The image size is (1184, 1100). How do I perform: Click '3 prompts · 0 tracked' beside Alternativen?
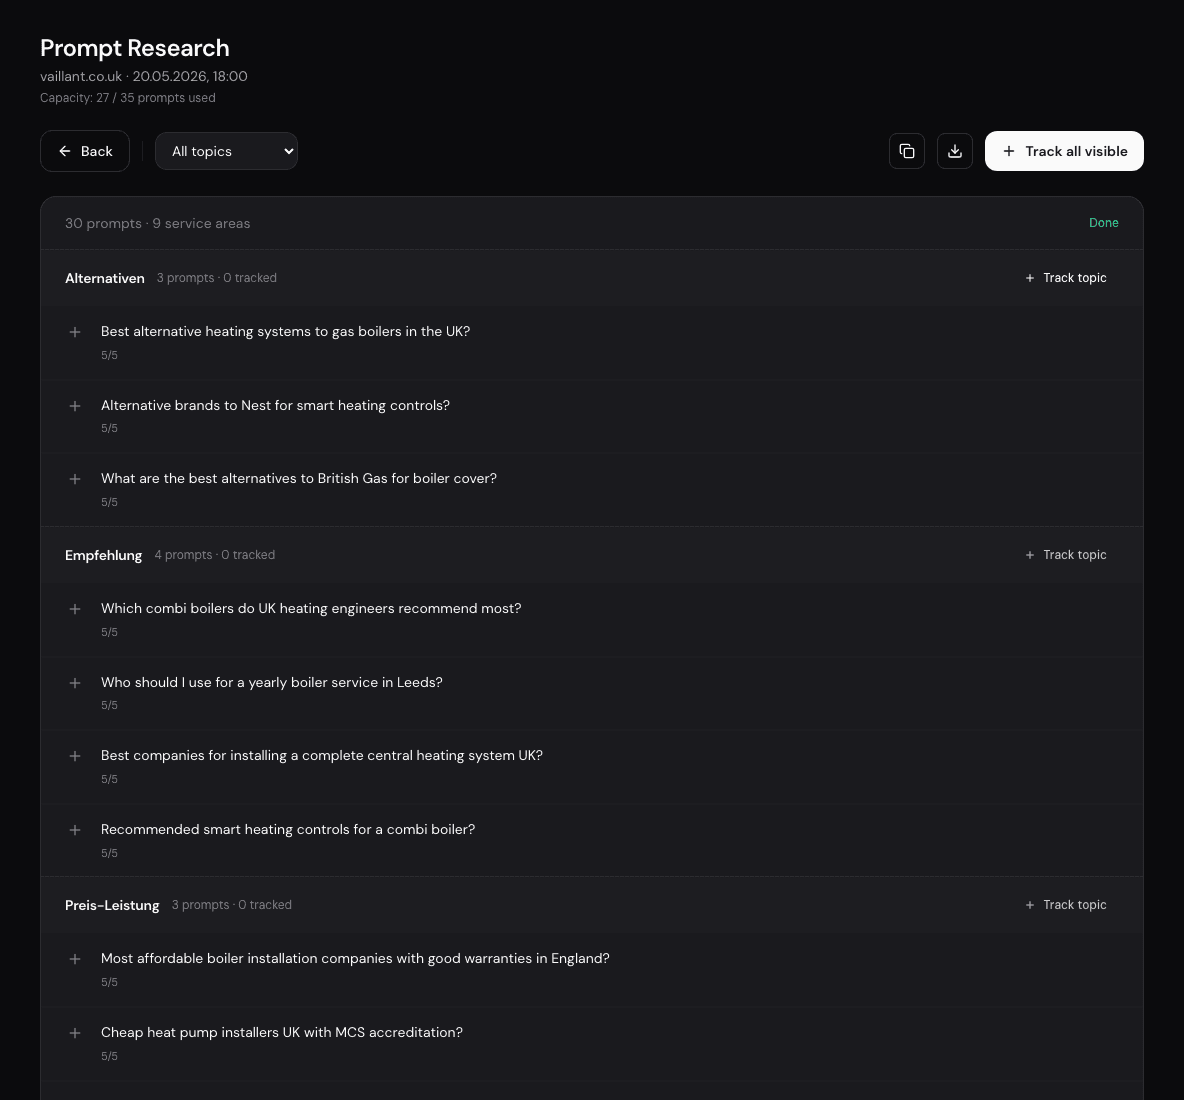217,278
